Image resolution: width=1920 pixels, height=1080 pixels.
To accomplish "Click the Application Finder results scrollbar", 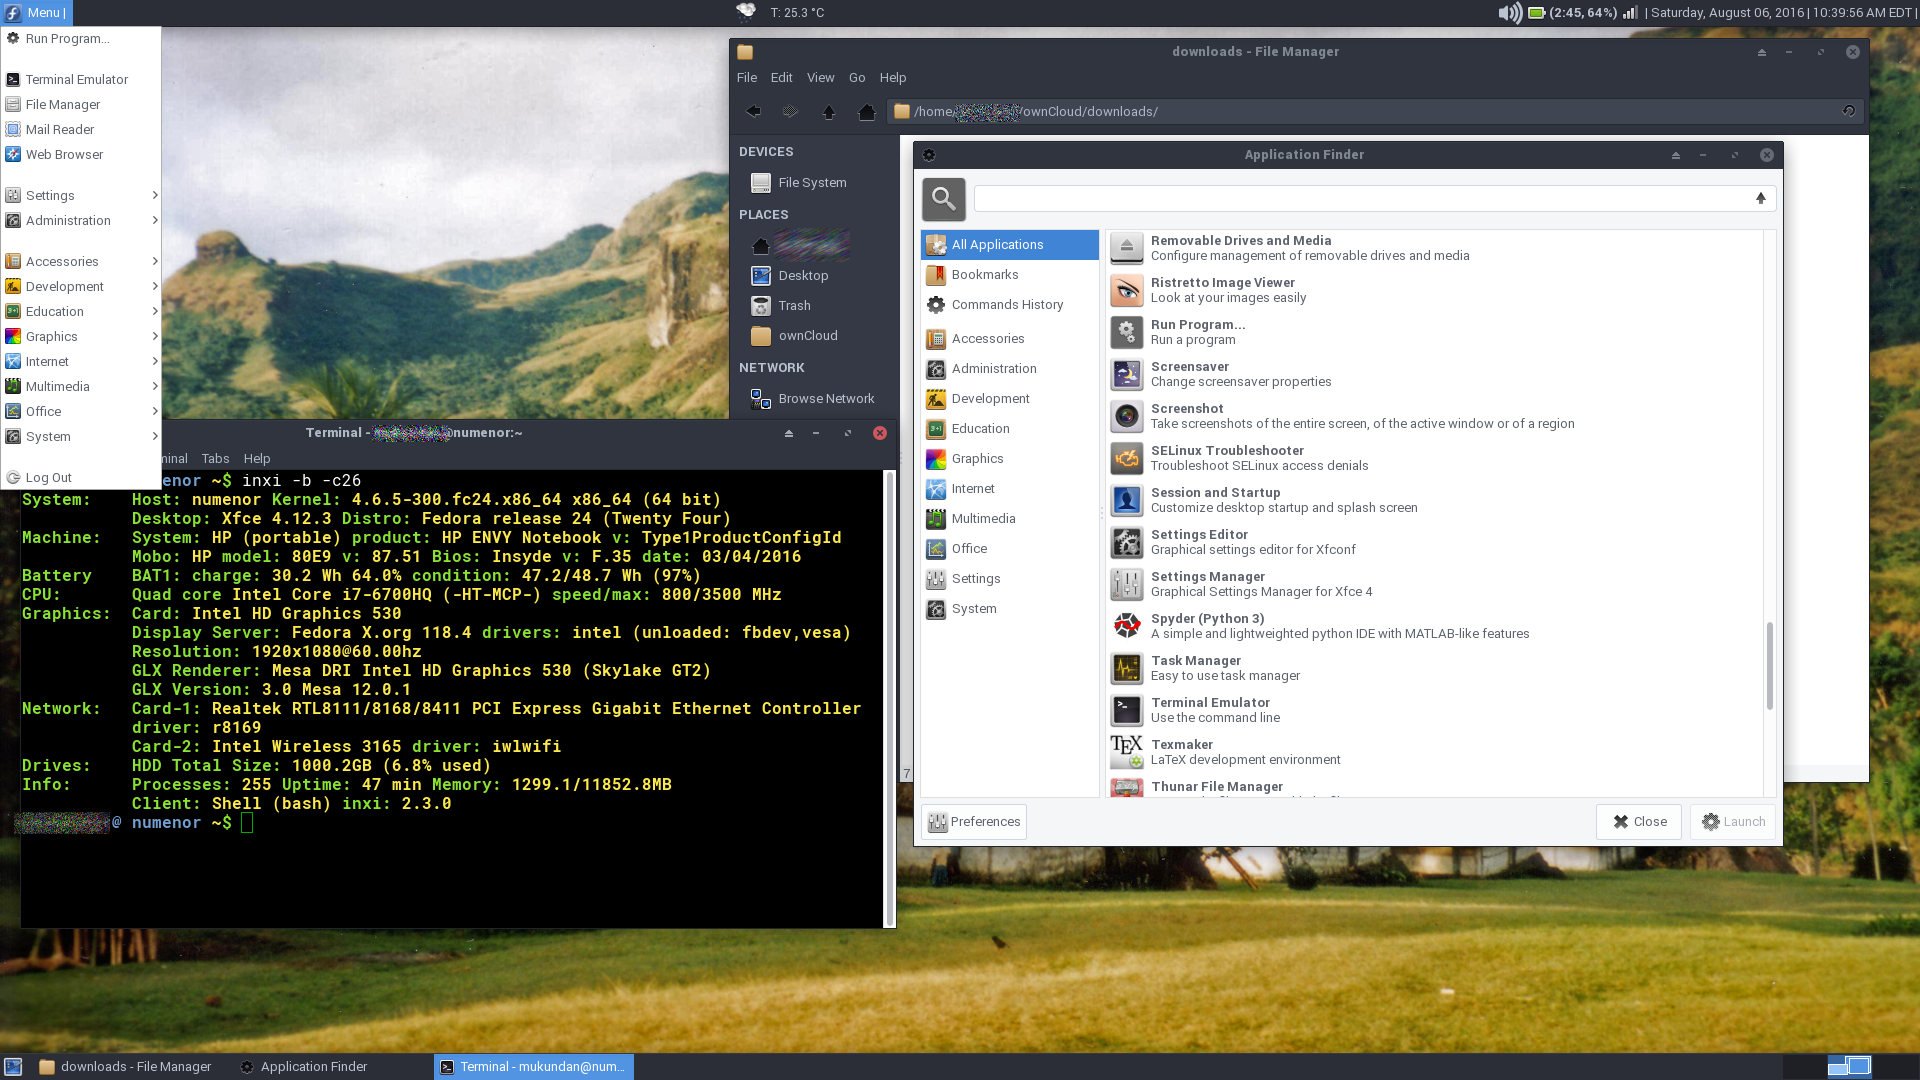I will [1769, 666].
